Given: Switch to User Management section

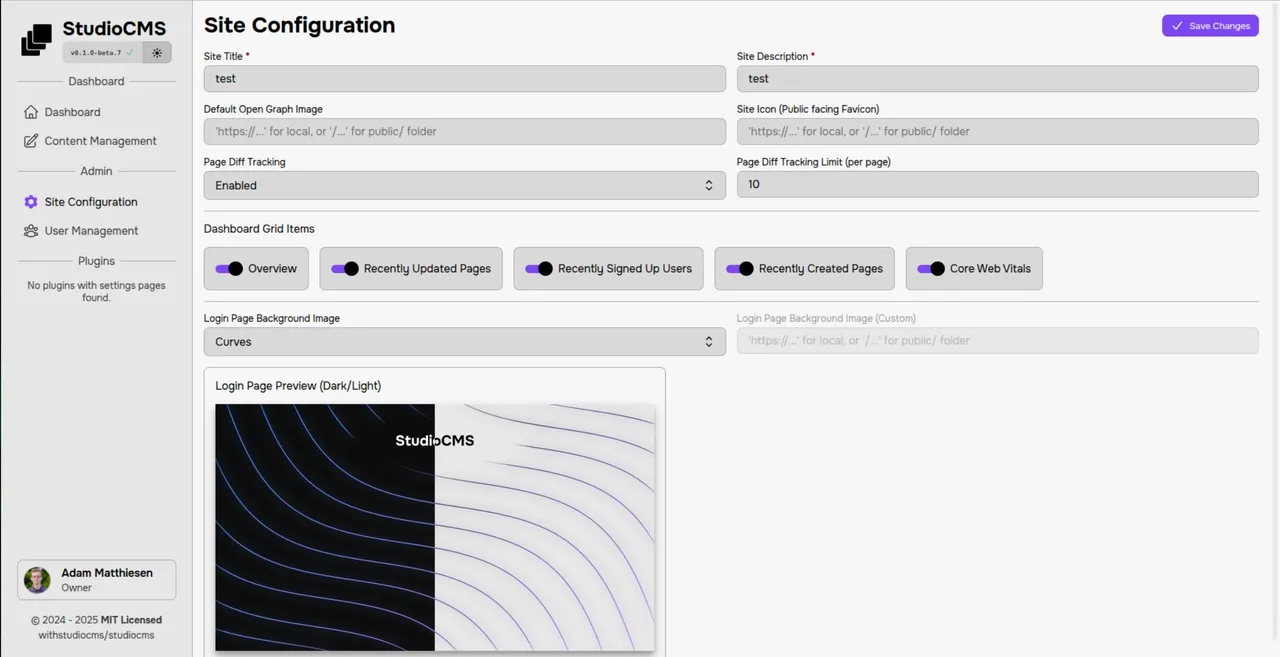Looking at the screenshot, I should point(91,231).
